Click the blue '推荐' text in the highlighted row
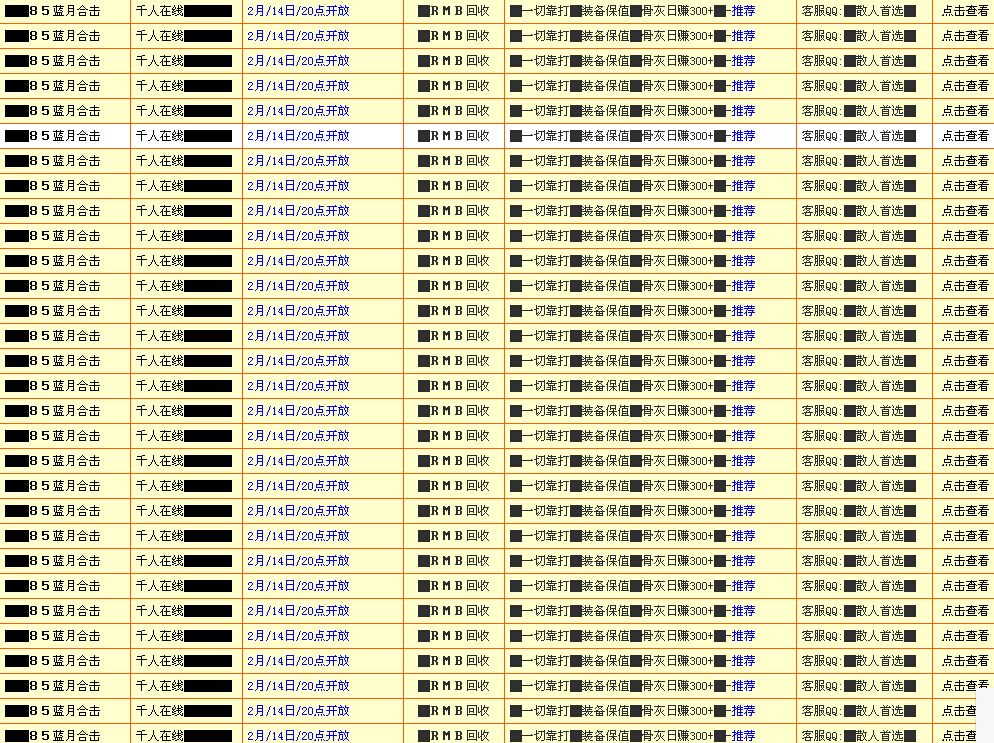 pos(742,136)
